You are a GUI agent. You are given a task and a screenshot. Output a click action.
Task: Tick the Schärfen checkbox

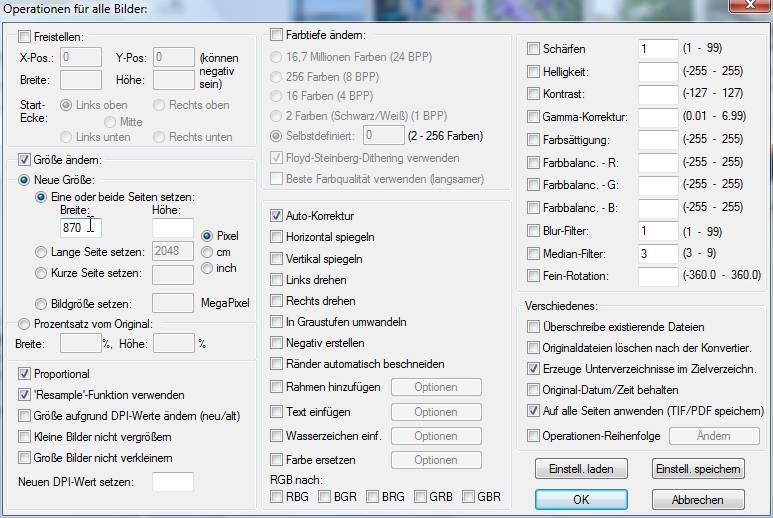pos(533,48)
